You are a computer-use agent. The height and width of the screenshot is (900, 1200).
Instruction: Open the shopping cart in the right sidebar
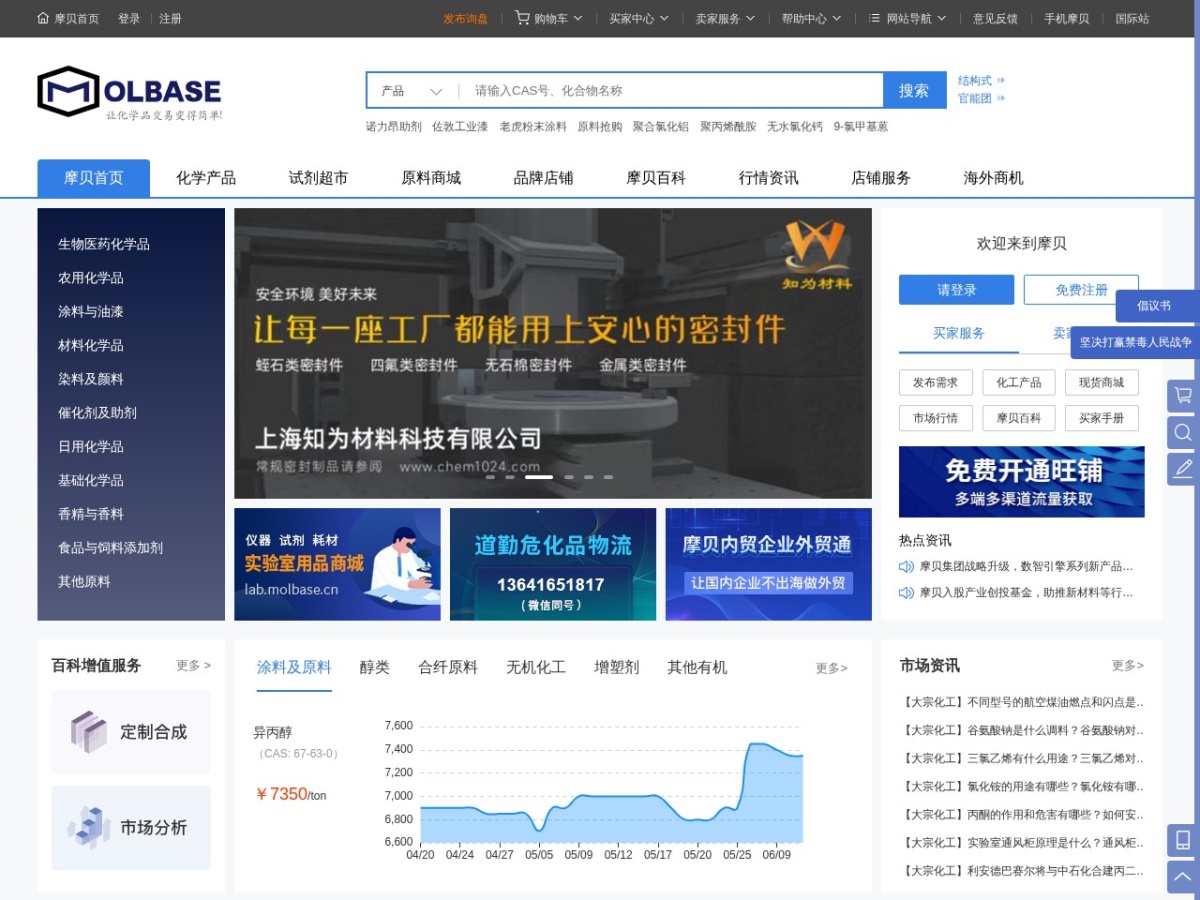(x=1183, y=395)
